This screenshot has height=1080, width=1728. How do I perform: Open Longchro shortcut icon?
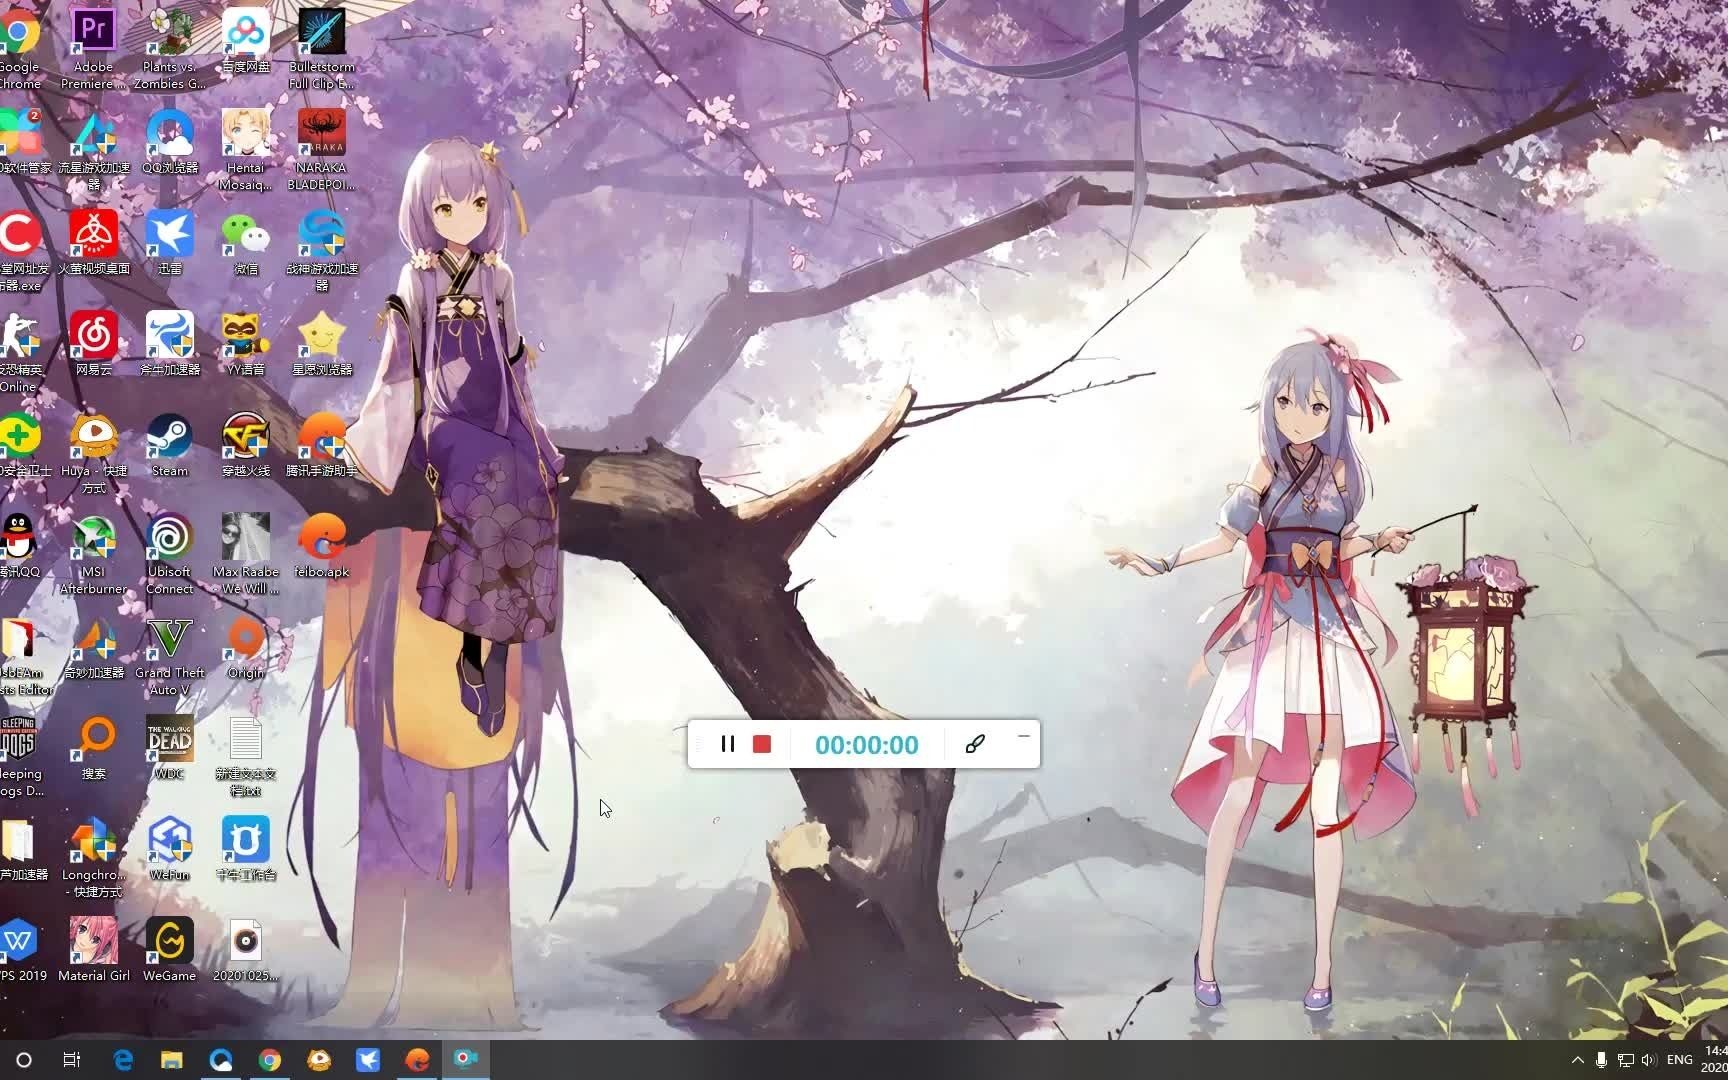(94, 856)
